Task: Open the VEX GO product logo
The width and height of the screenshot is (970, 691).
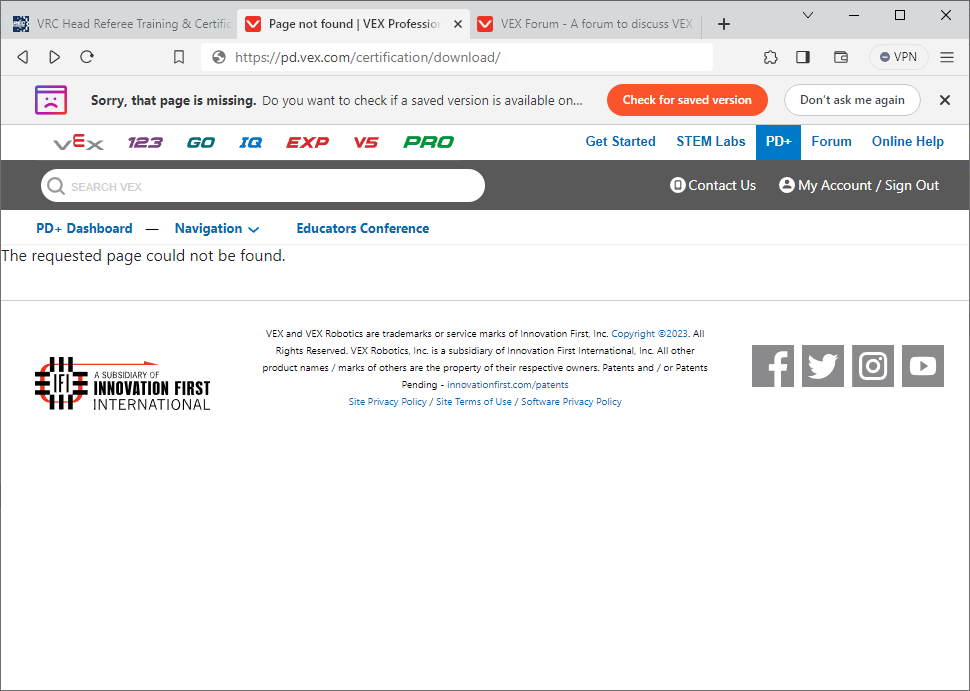Action: coord(200,143)
